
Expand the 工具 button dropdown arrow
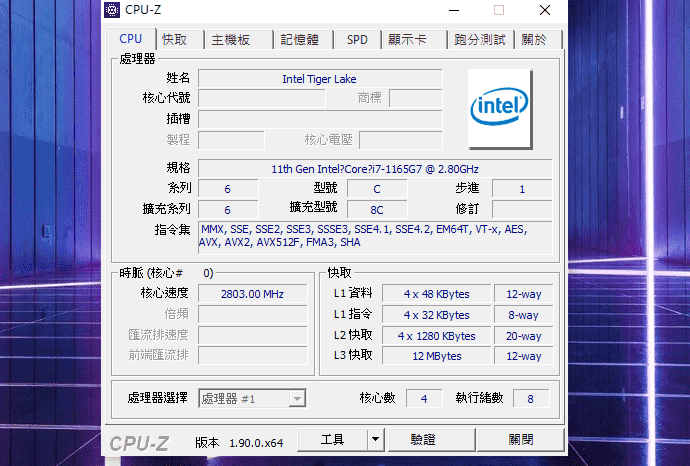click(375, 439)
